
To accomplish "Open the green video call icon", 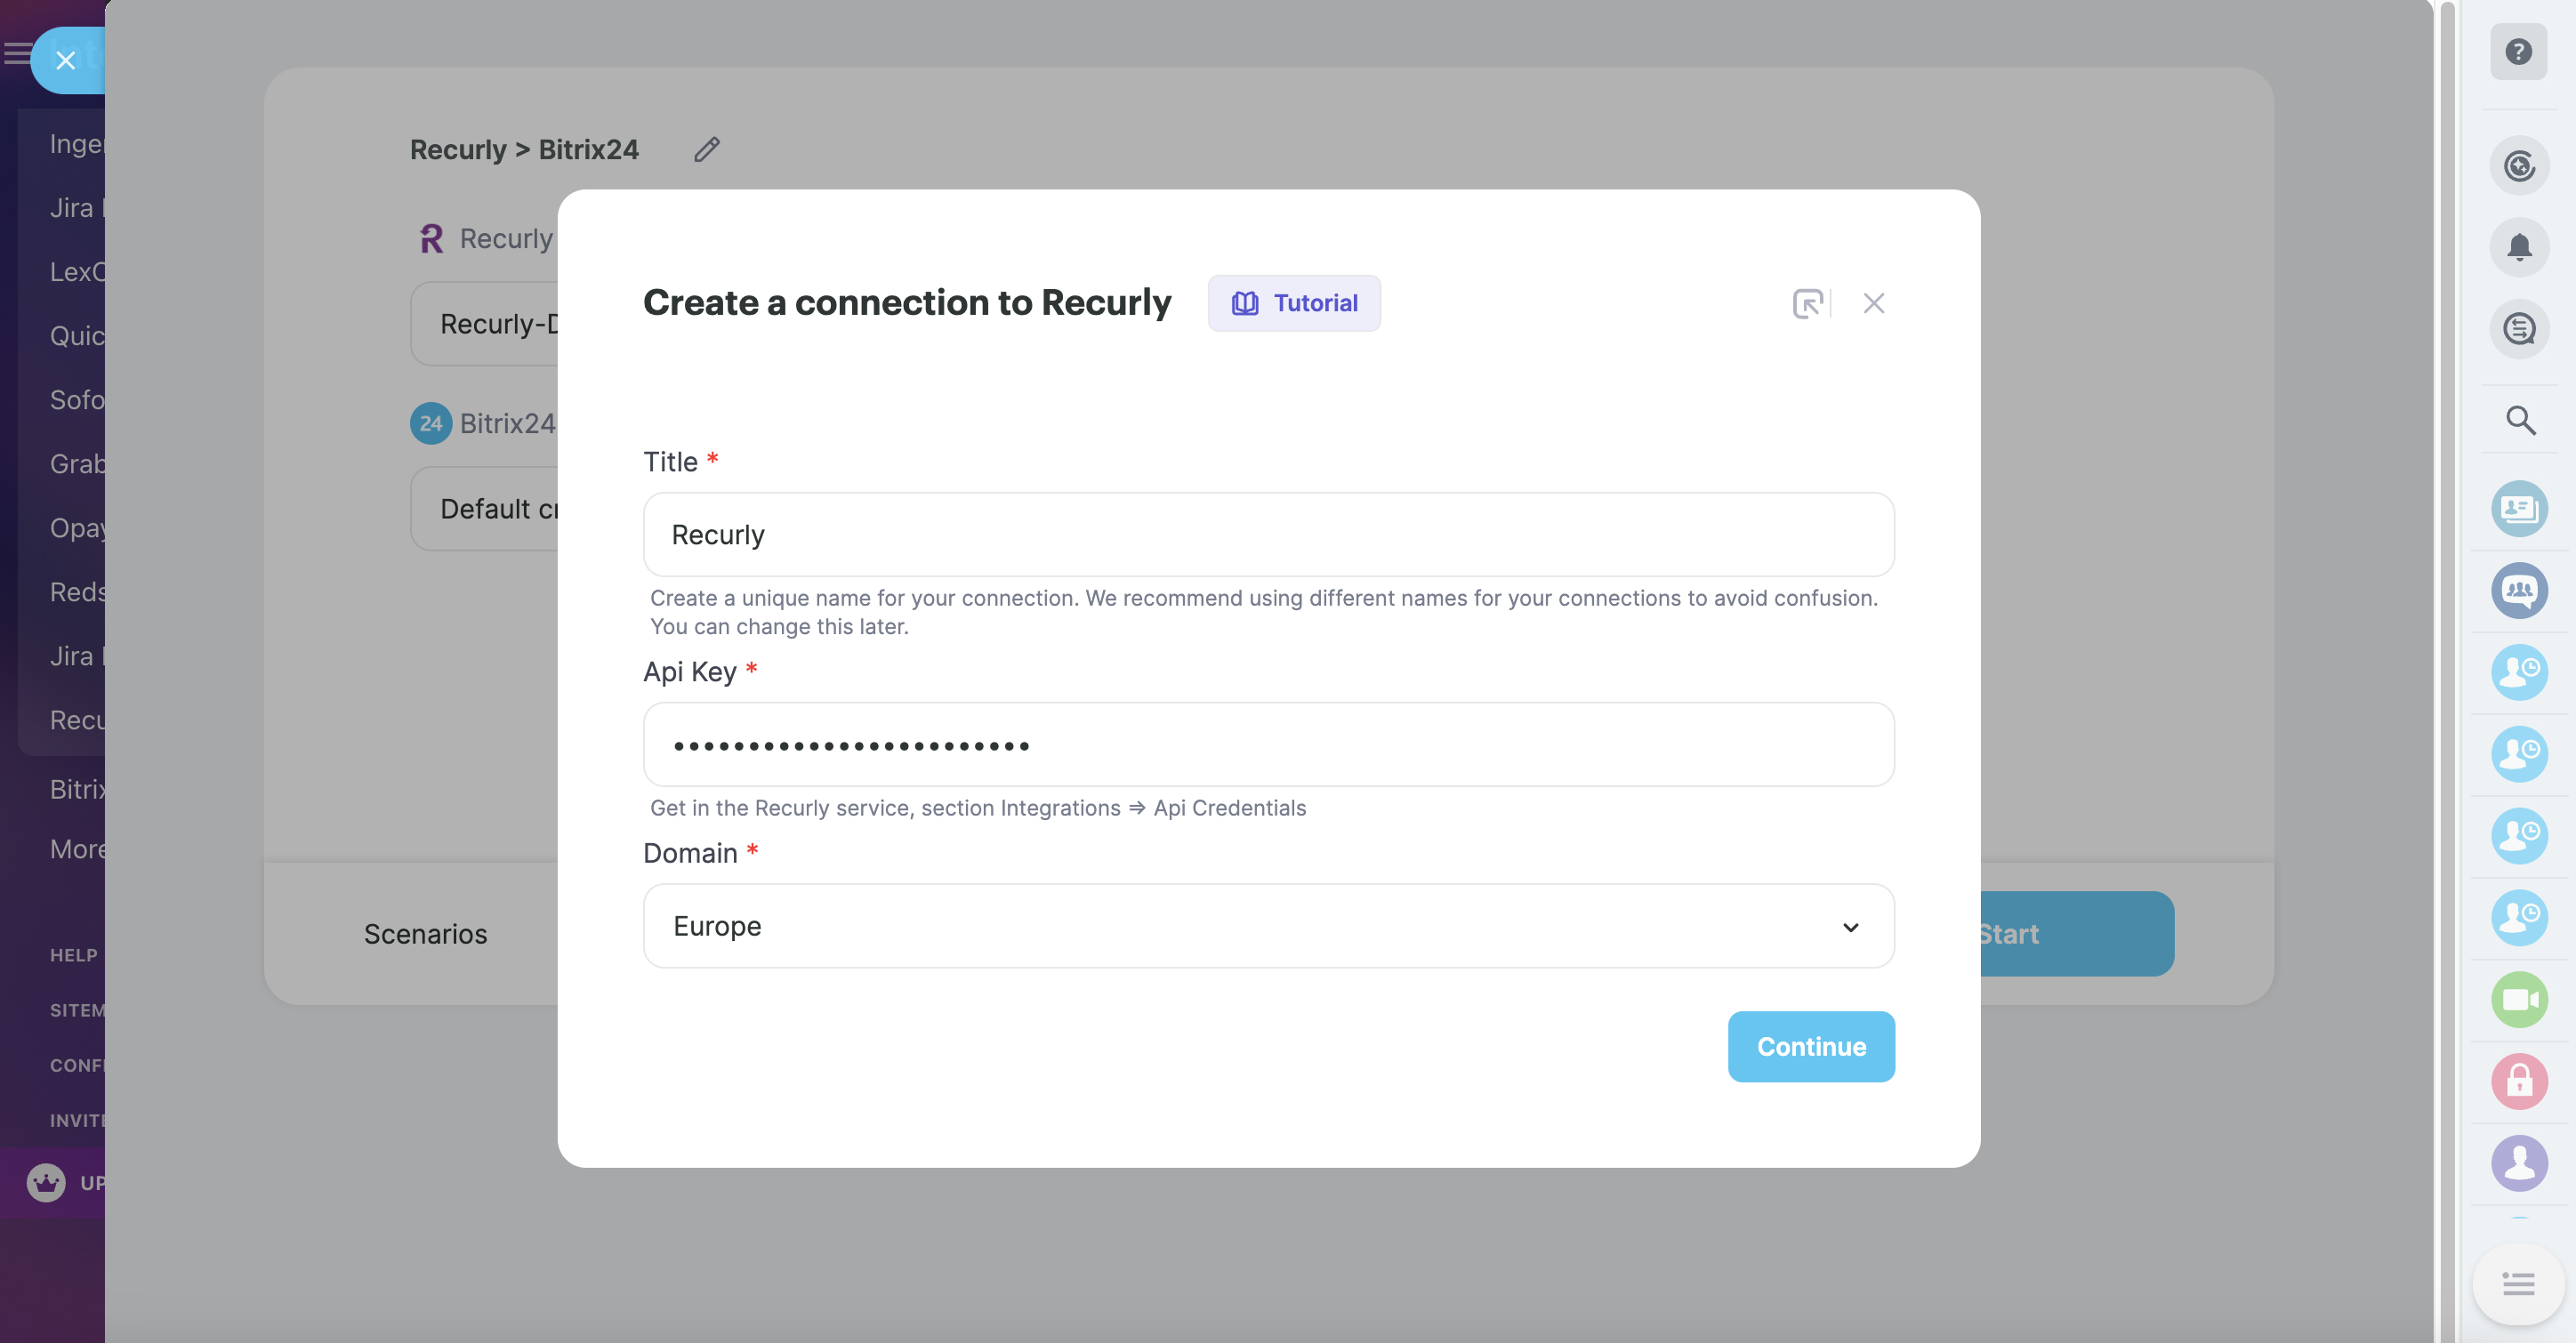I will click(x=2518, y=999).
